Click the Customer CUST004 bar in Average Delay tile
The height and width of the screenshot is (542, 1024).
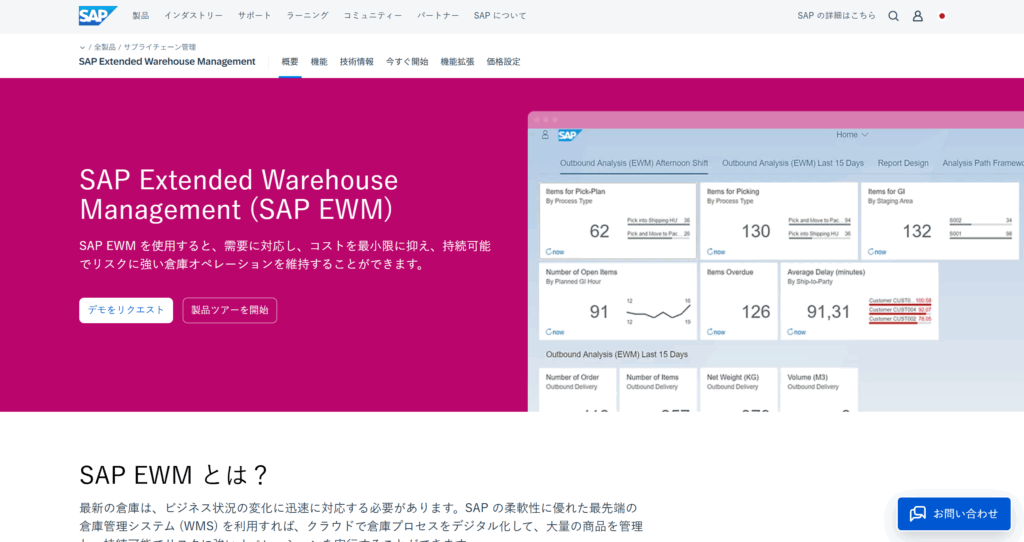click(x=900, y=310)
